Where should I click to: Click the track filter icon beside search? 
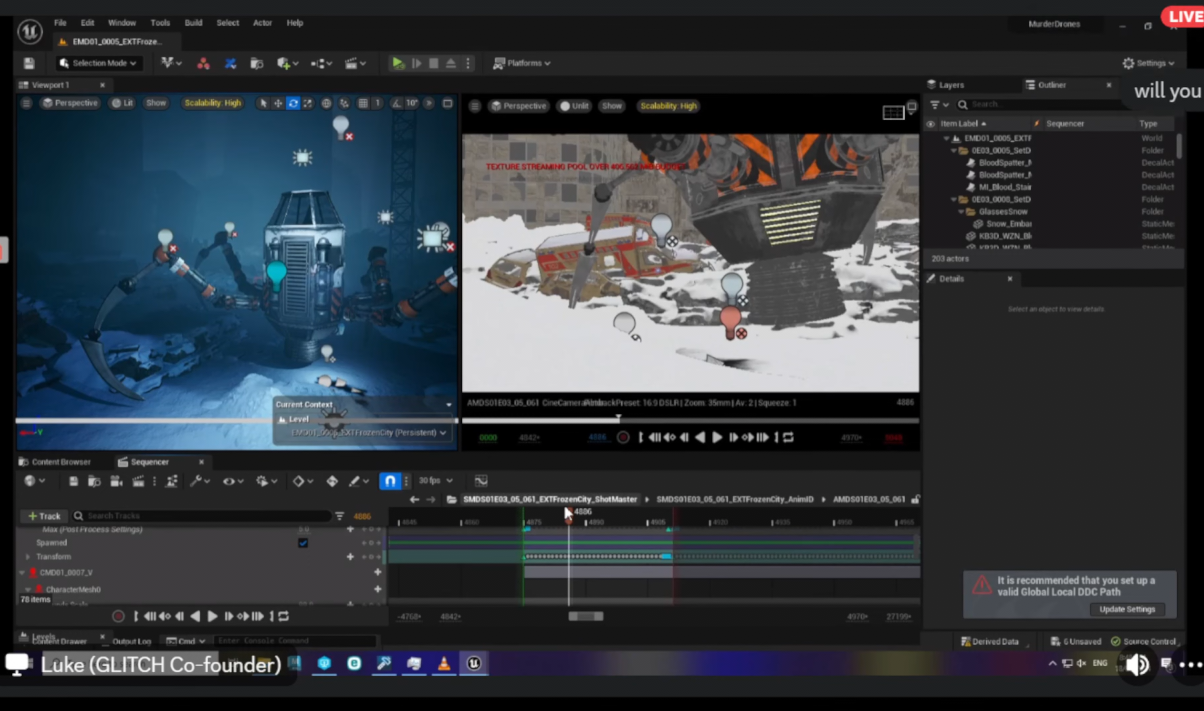[340, 516]
